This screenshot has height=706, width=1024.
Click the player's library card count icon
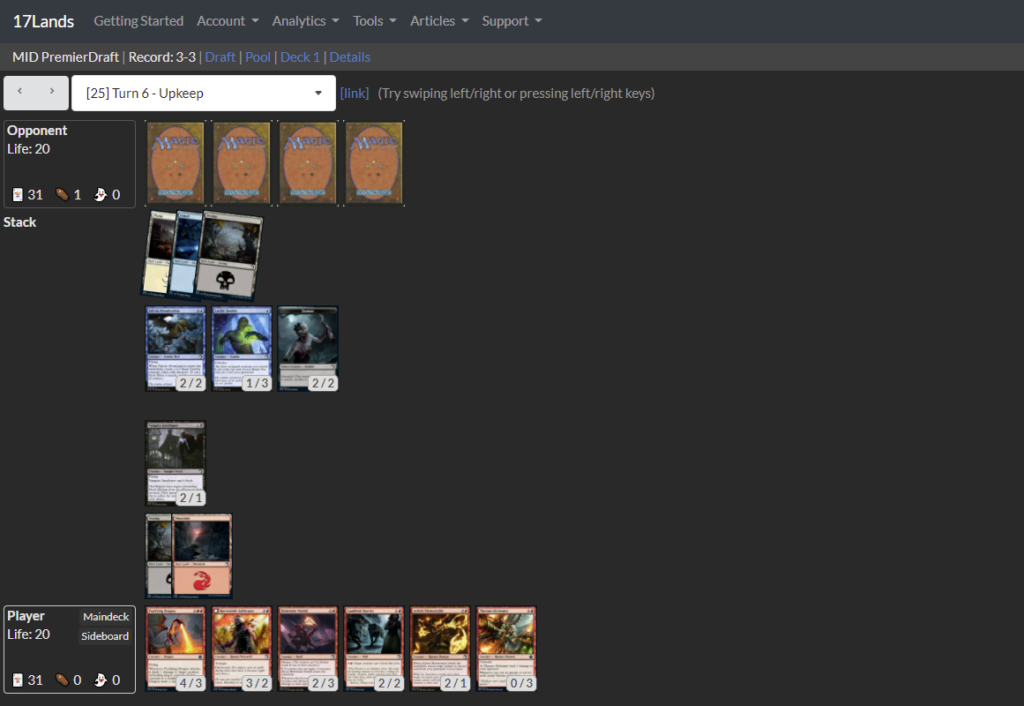18,680
